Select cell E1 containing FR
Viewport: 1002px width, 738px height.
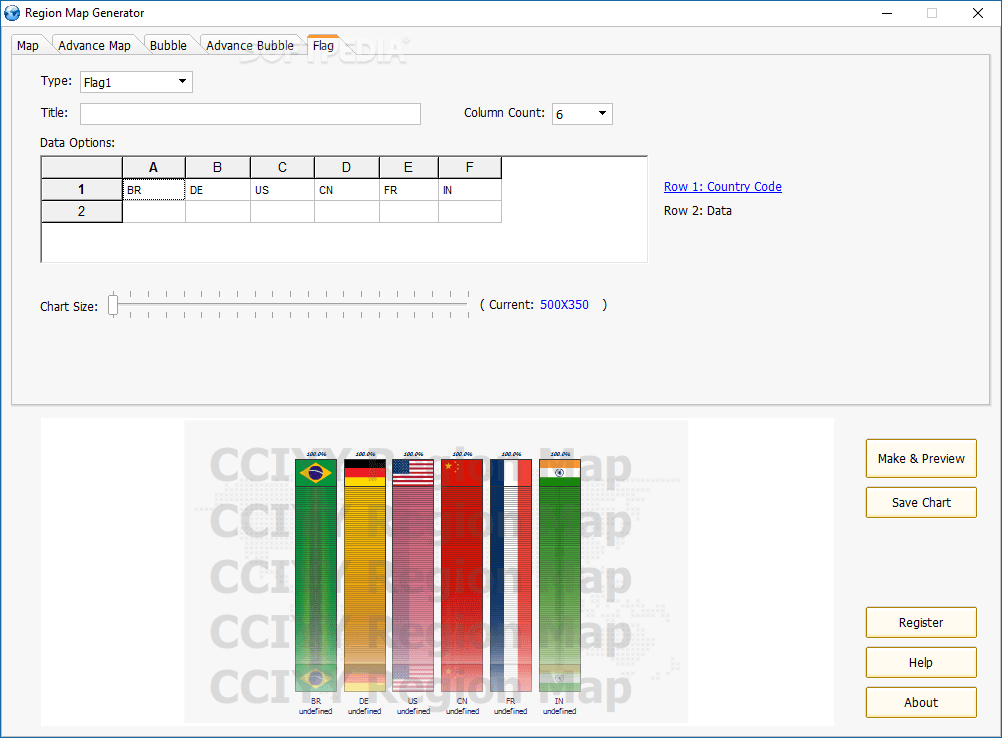pos(409,190)
